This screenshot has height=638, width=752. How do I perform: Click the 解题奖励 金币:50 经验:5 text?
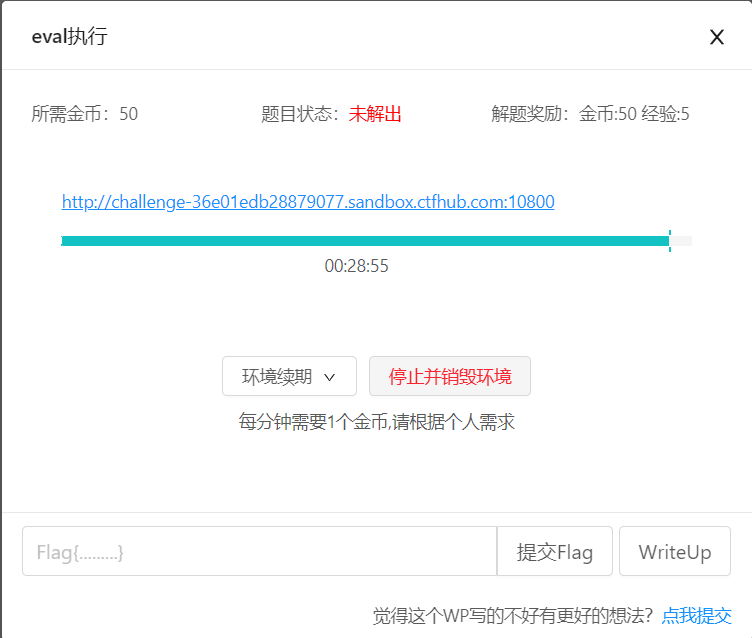click(x=590, y=114)
